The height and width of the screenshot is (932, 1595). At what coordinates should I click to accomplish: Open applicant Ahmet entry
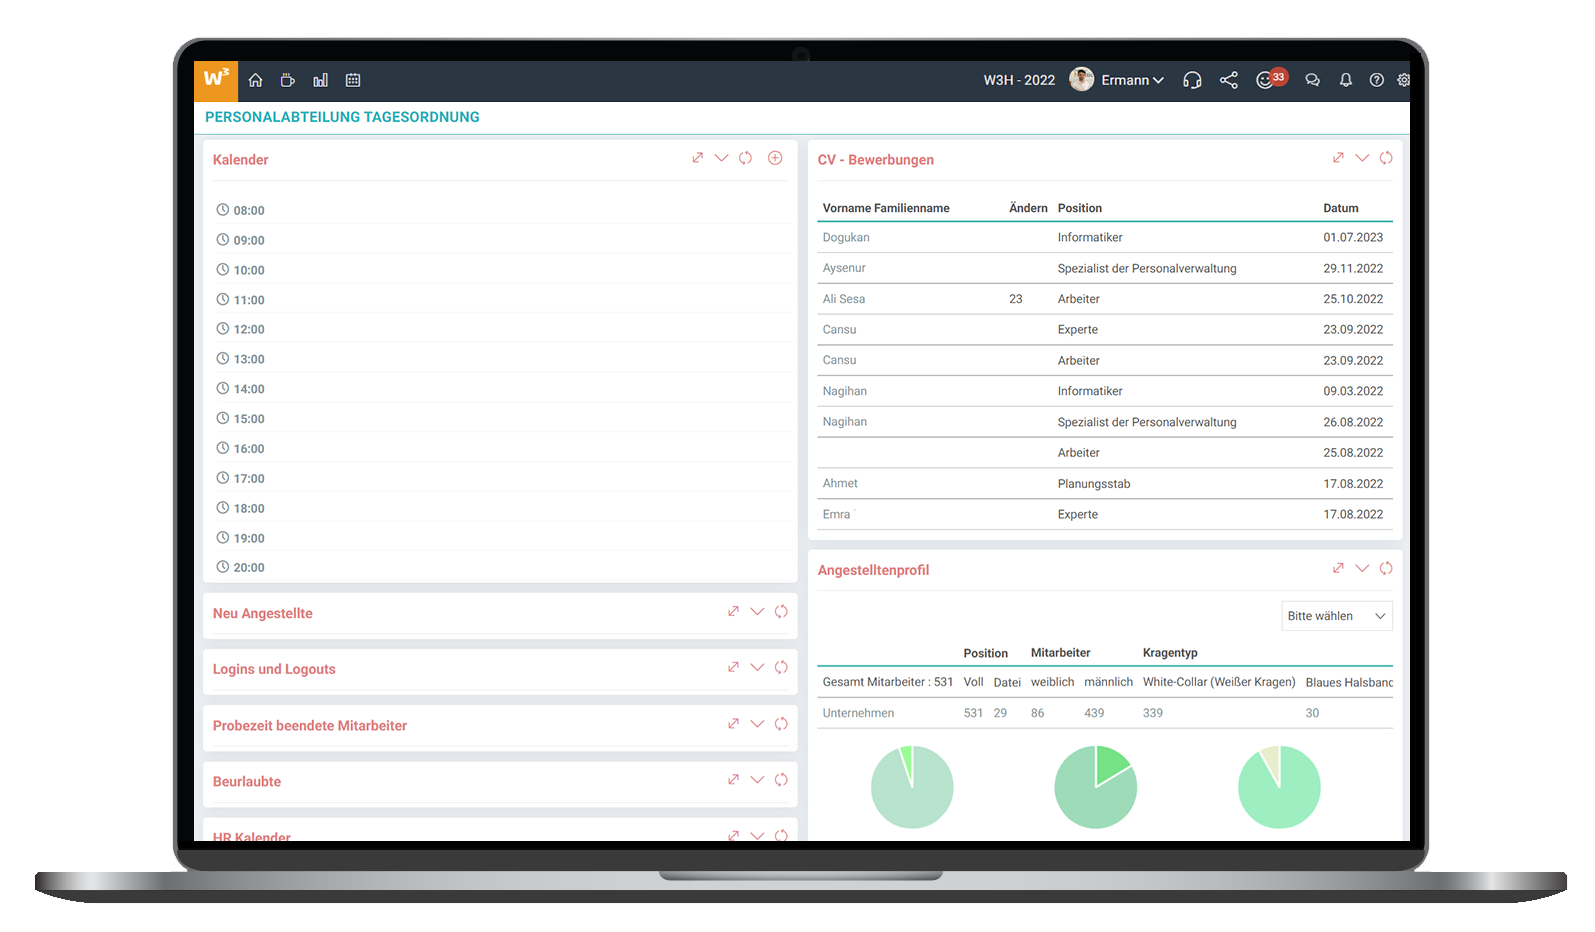(840, 483)
